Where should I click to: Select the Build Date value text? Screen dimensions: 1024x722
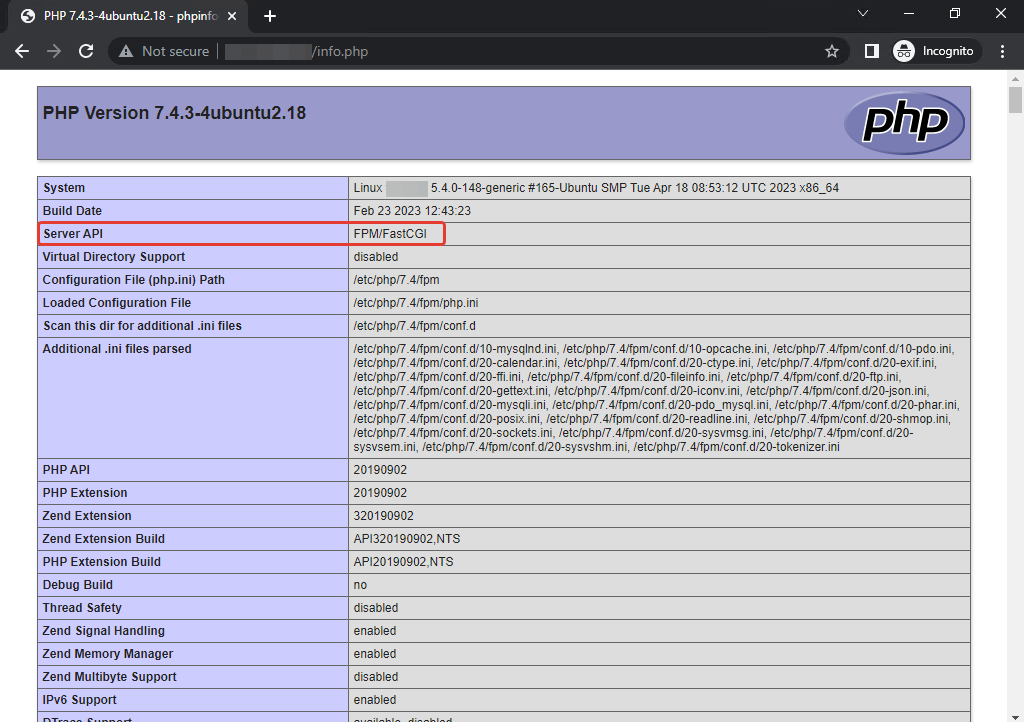pyautogui.click(x=411, y=210)
